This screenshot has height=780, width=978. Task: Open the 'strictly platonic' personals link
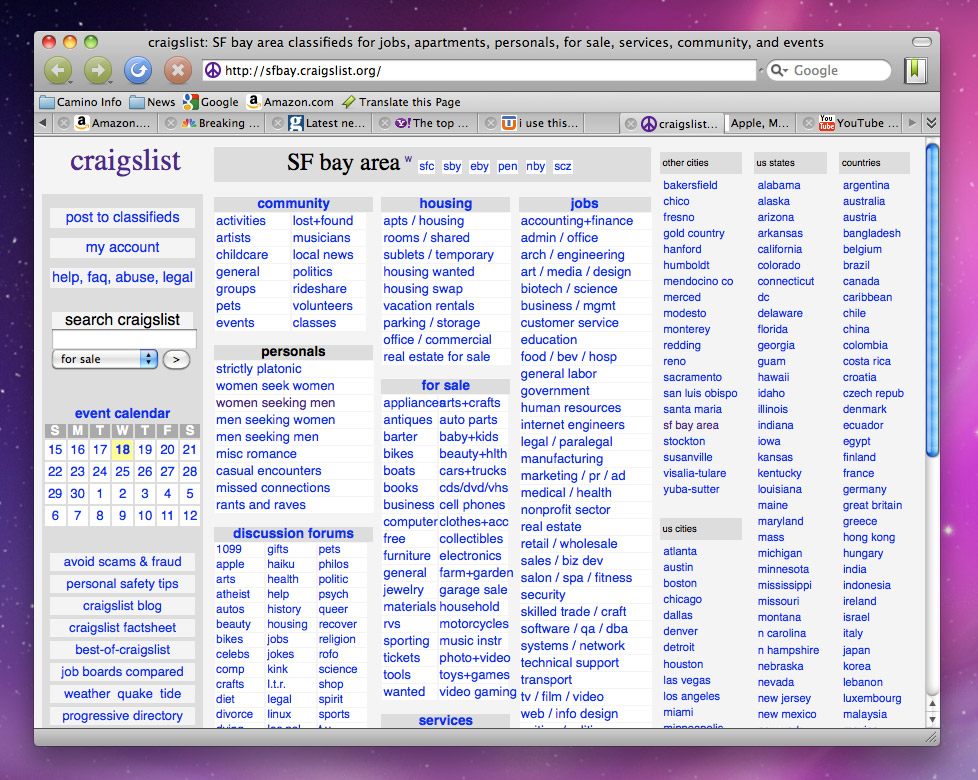pyautogui.click(x=258, y=368)
